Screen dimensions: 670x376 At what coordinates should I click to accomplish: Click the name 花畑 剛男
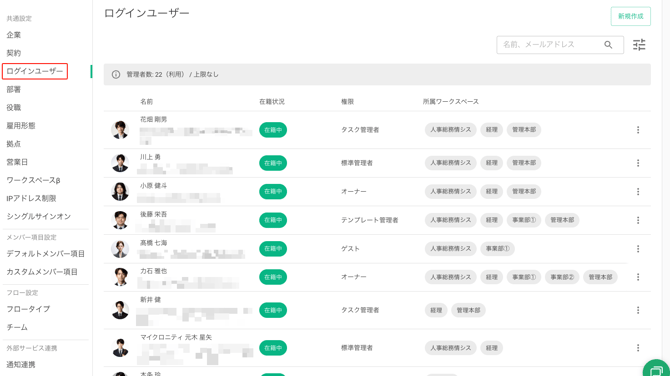click(x=153, y=119)
